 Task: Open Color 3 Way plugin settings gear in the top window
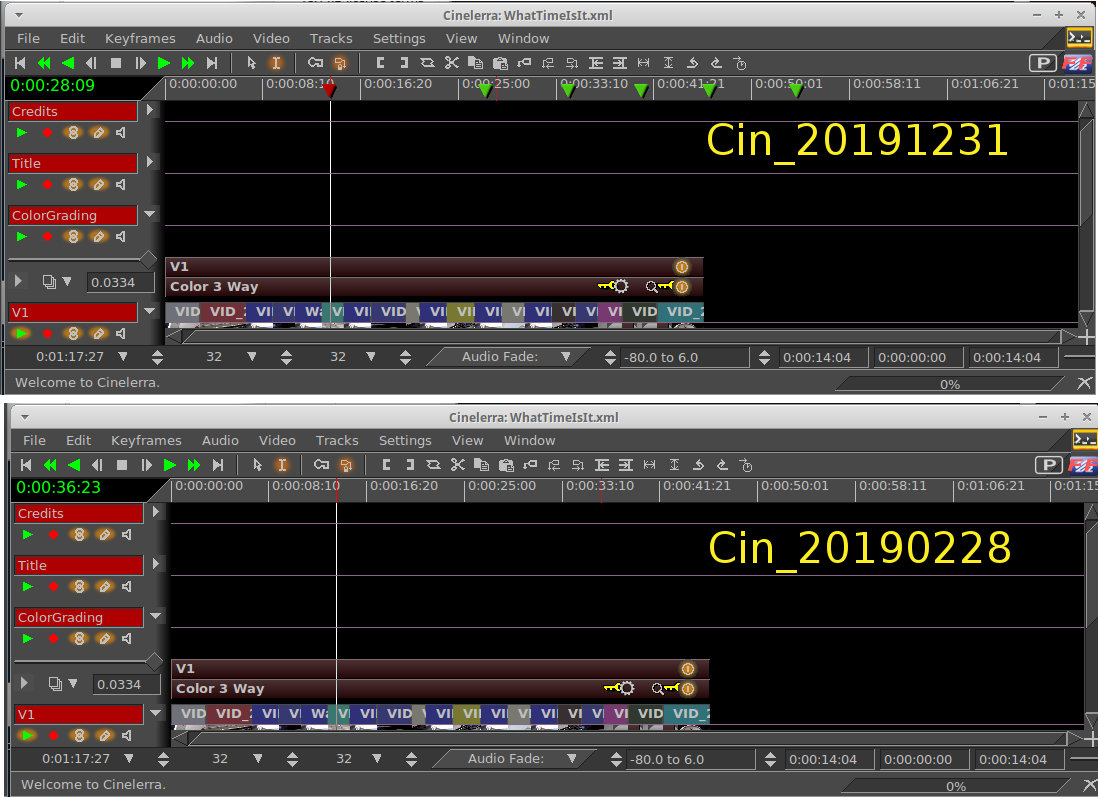point(619,287)
